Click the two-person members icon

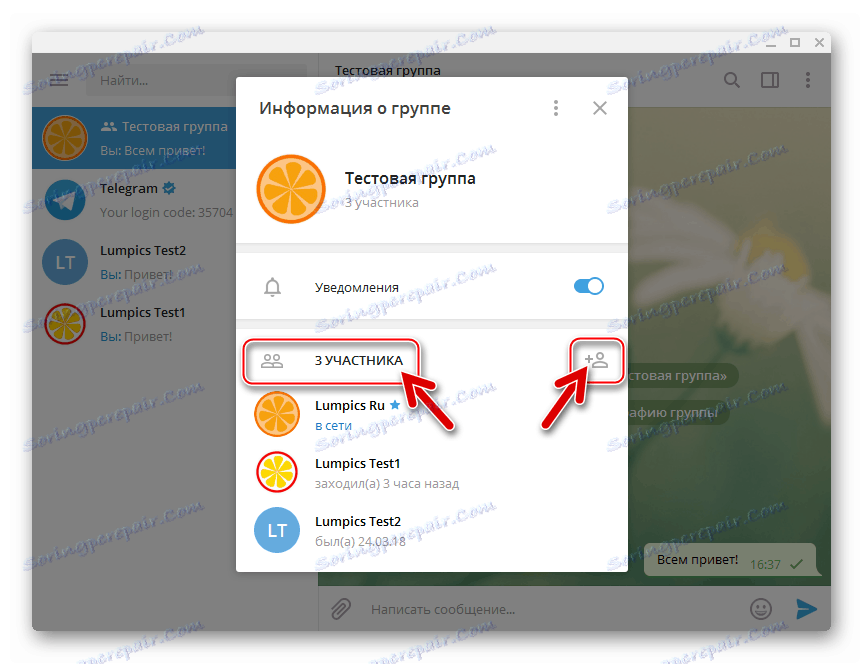tap(272, 361)
